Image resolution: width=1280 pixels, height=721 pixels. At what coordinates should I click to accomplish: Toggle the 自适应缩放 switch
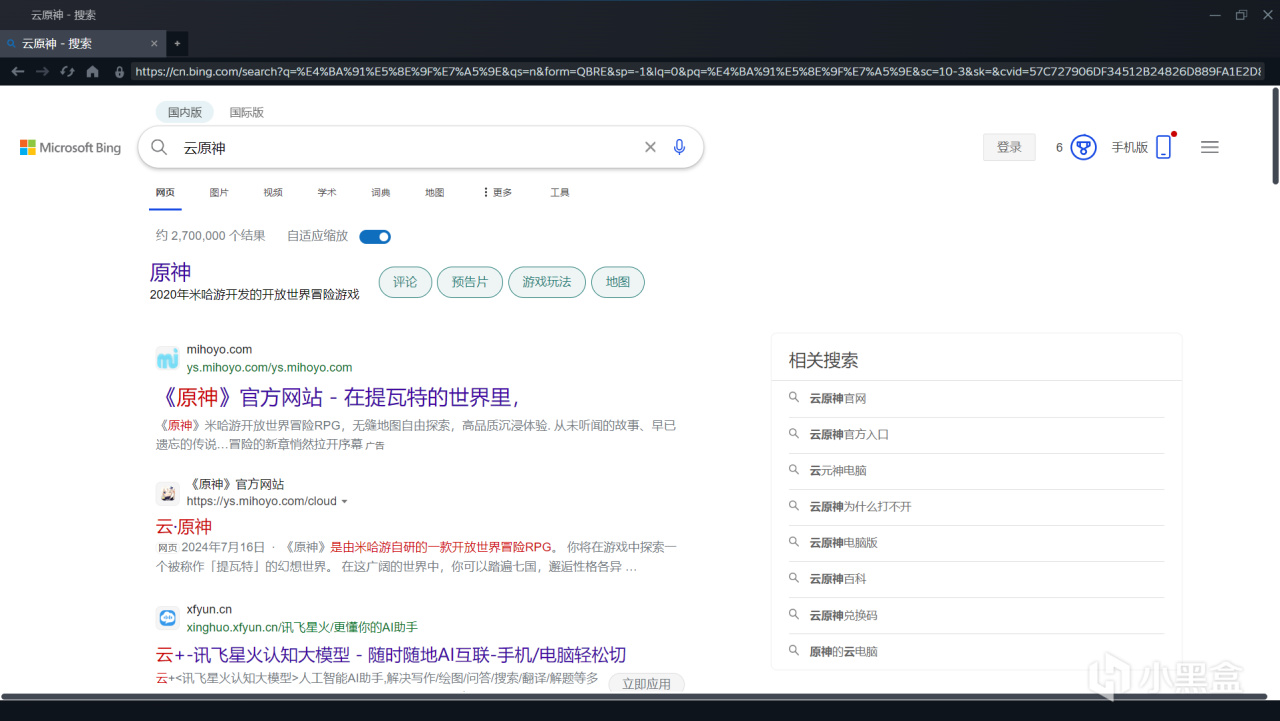point(375,237)
